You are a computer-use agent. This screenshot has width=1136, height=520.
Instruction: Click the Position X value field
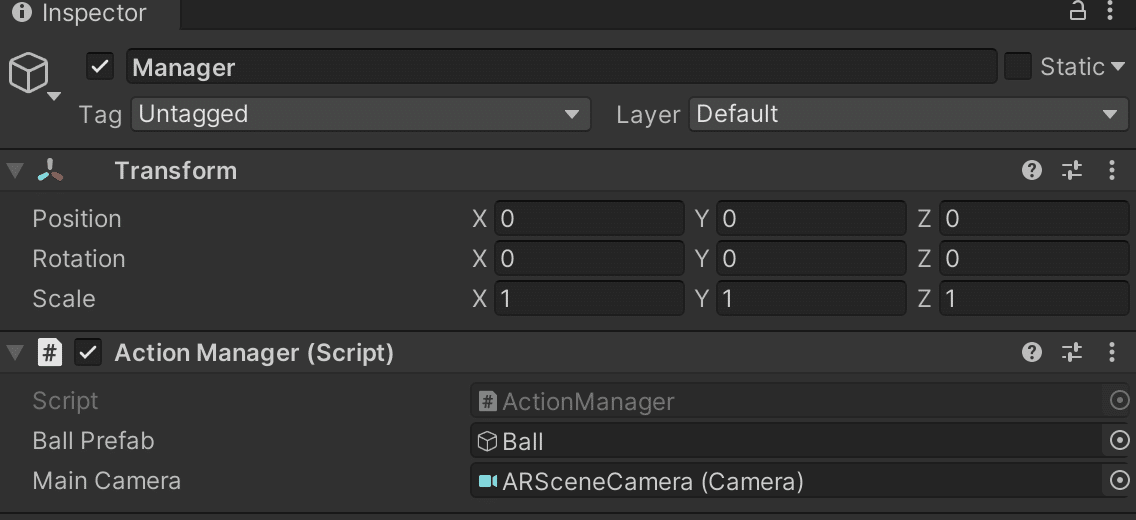(590, 219)
